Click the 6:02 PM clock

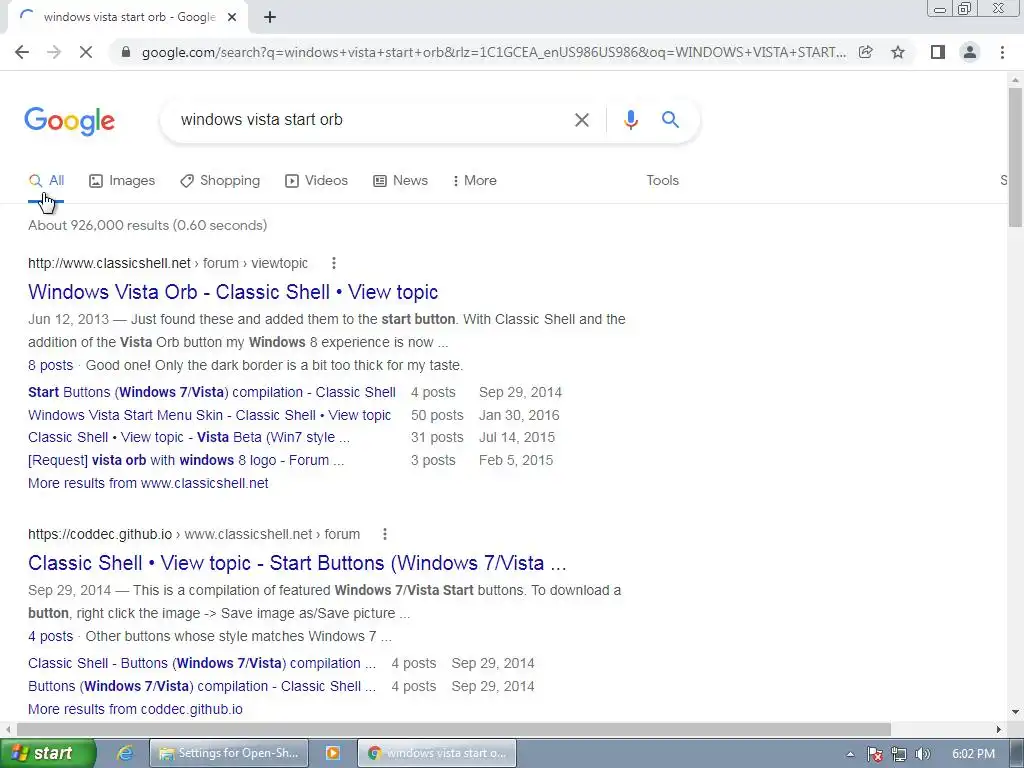pyautogui.click(x=973, y=754)
